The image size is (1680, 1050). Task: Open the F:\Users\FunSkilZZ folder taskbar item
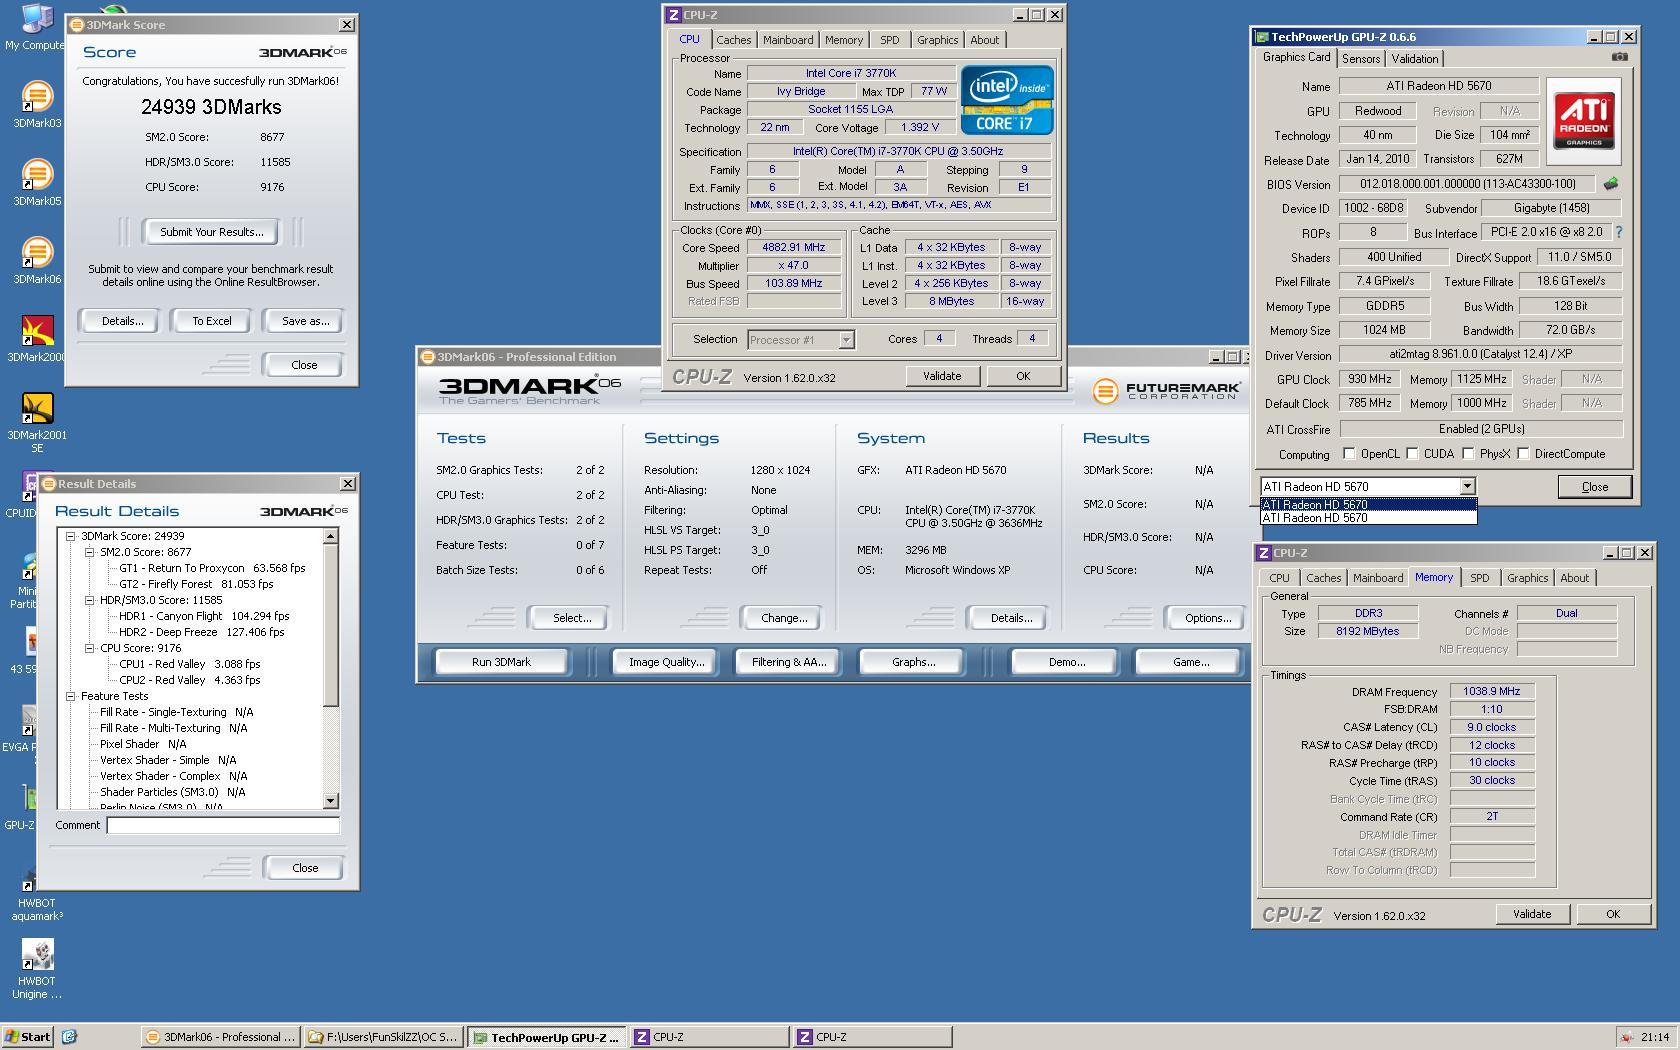point(383,1037)
